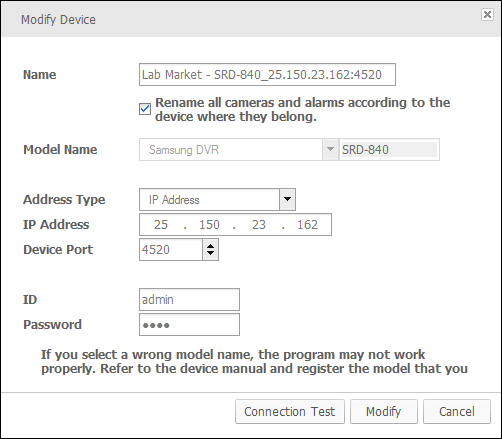502x439 pixels.
Task: Click the IP Address label
Action: pos(56,225)
